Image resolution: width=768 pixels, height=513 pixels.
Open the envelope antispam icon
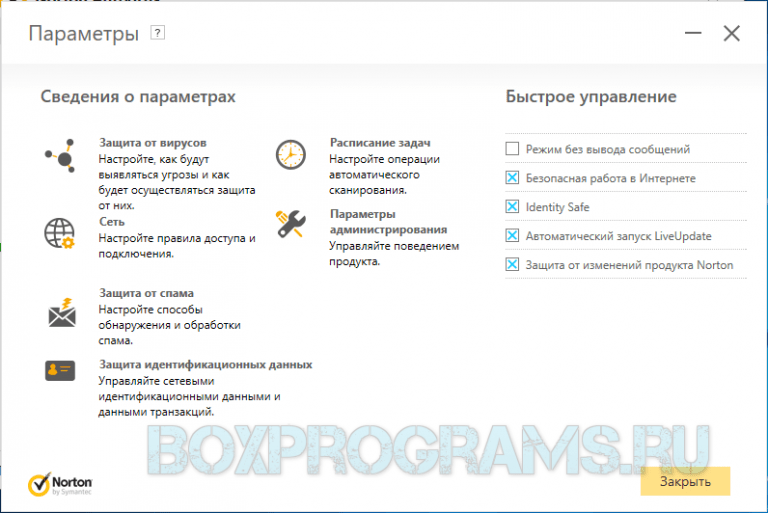62,313
